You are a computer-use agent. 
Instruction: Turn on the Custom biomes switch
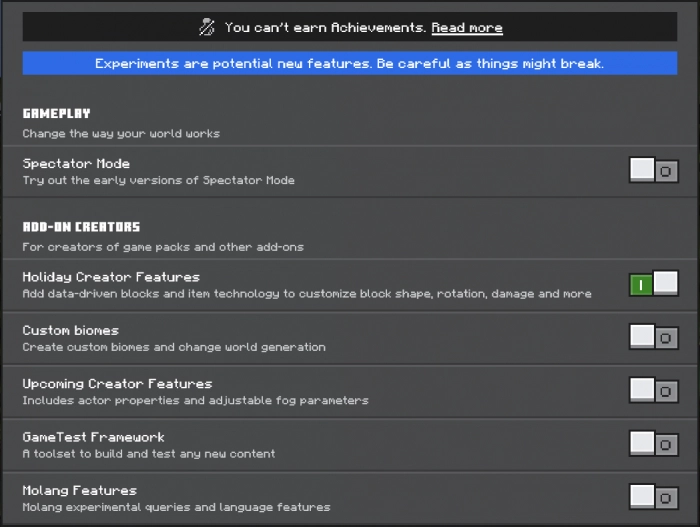click(654, 338)
